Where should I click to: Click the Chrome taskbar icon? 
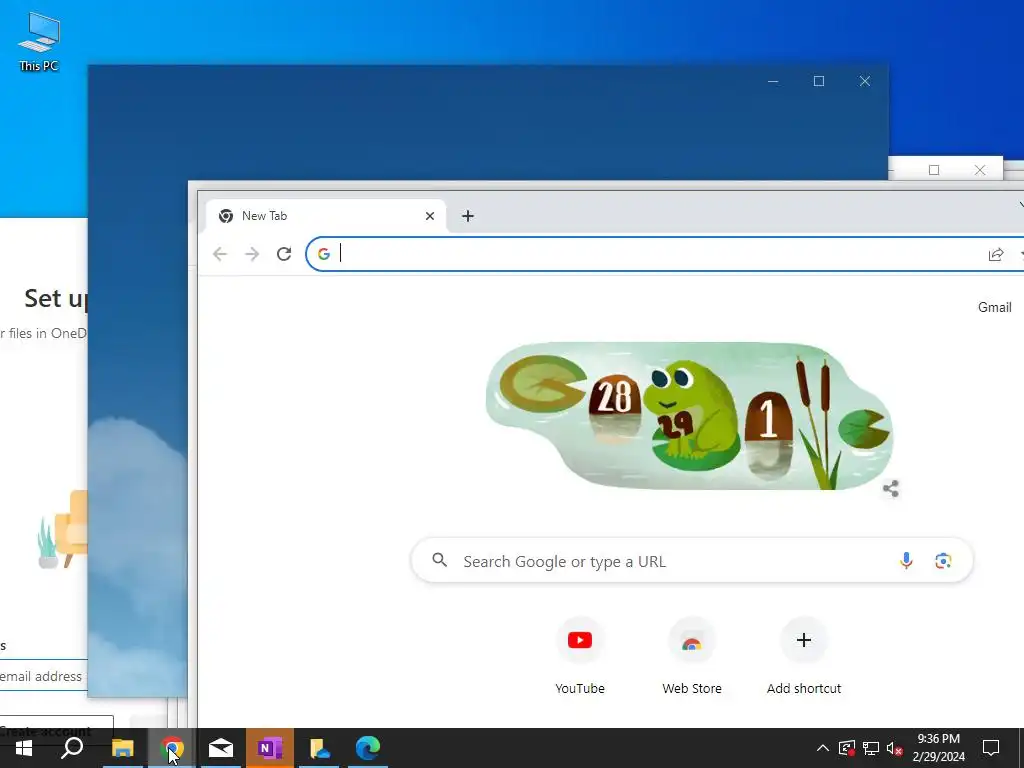(172, 748)
